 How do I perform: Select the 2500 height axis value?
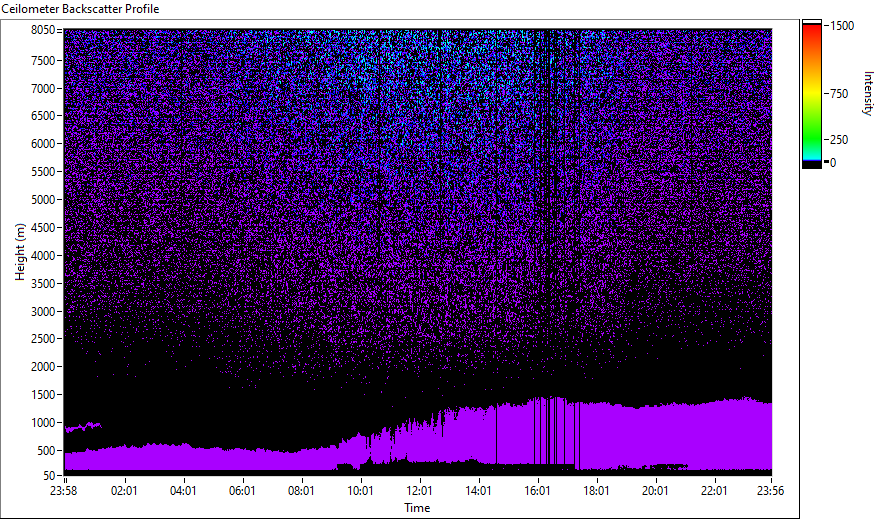point(43,339)
